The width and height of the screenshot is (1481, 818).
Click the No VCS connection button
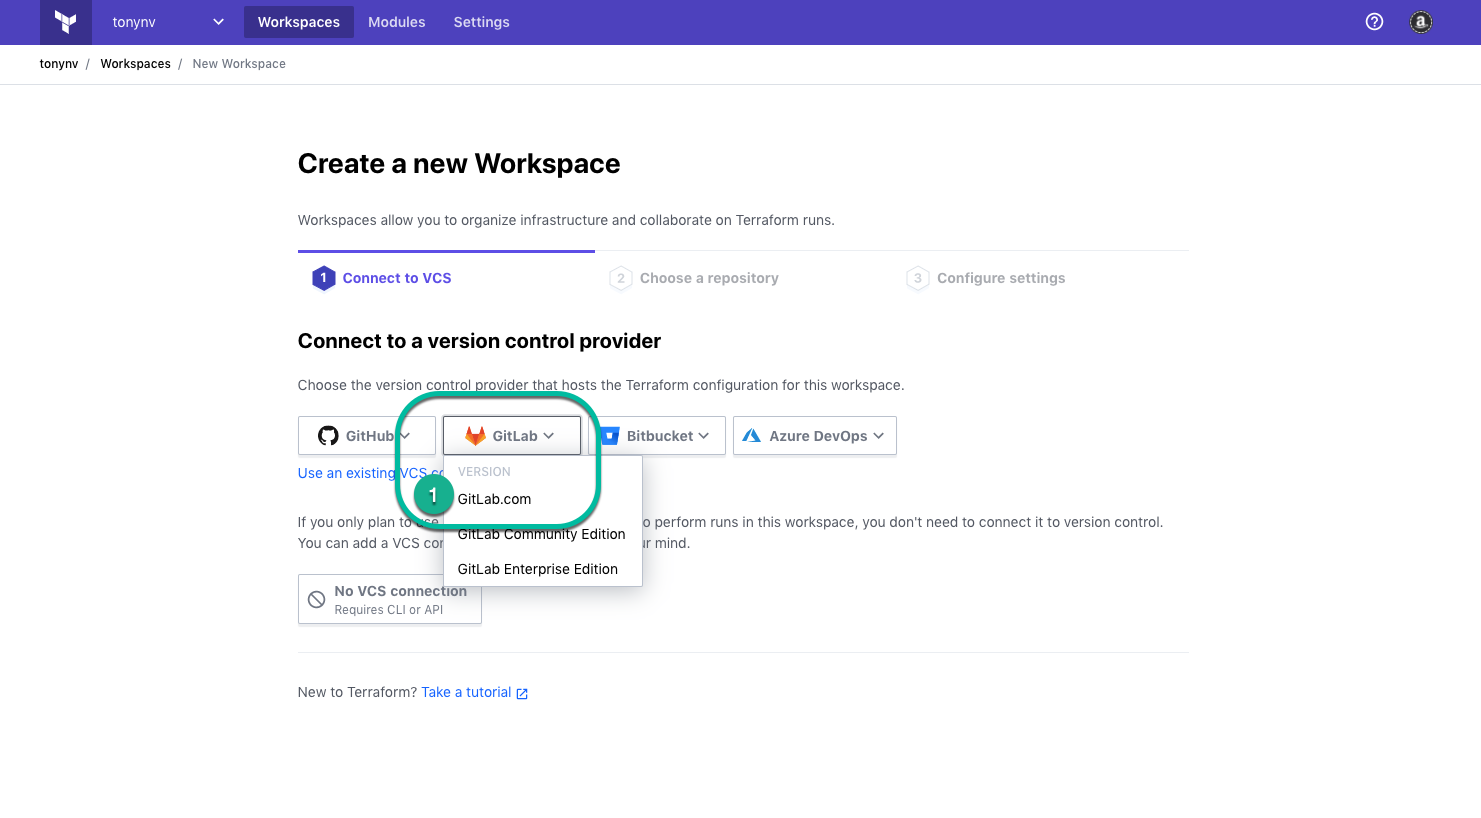[390, 599]
